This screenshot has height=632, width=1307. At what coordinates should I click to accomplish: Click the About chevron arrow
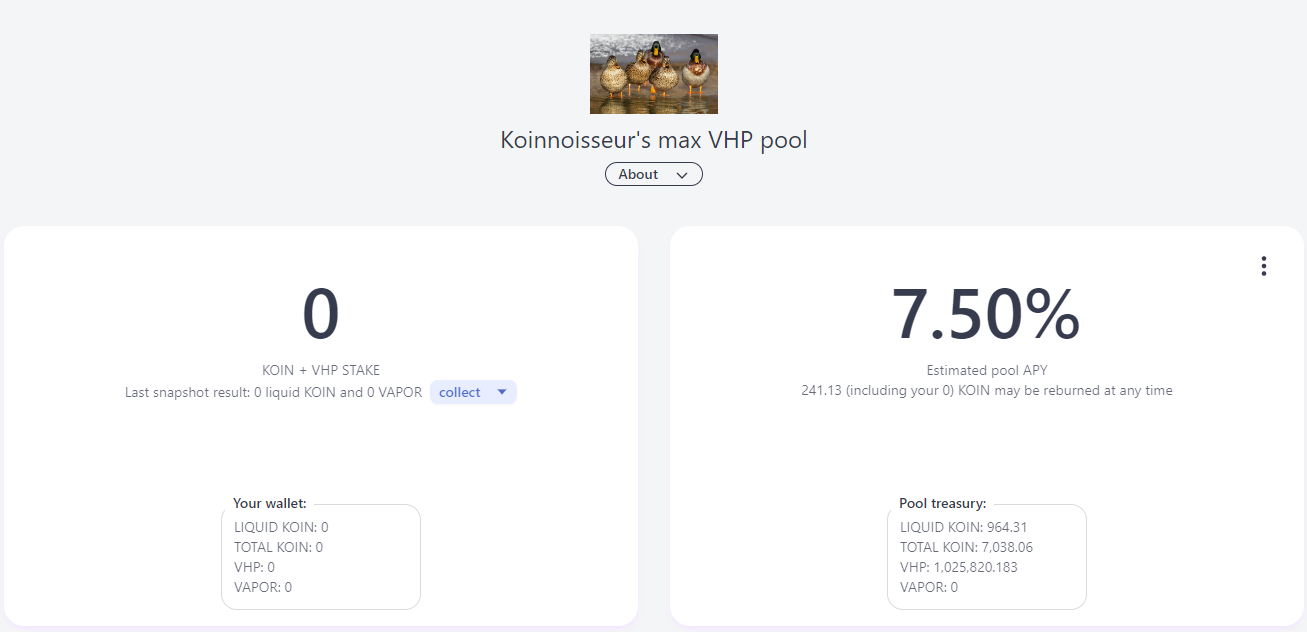click(x=682, y=175)
